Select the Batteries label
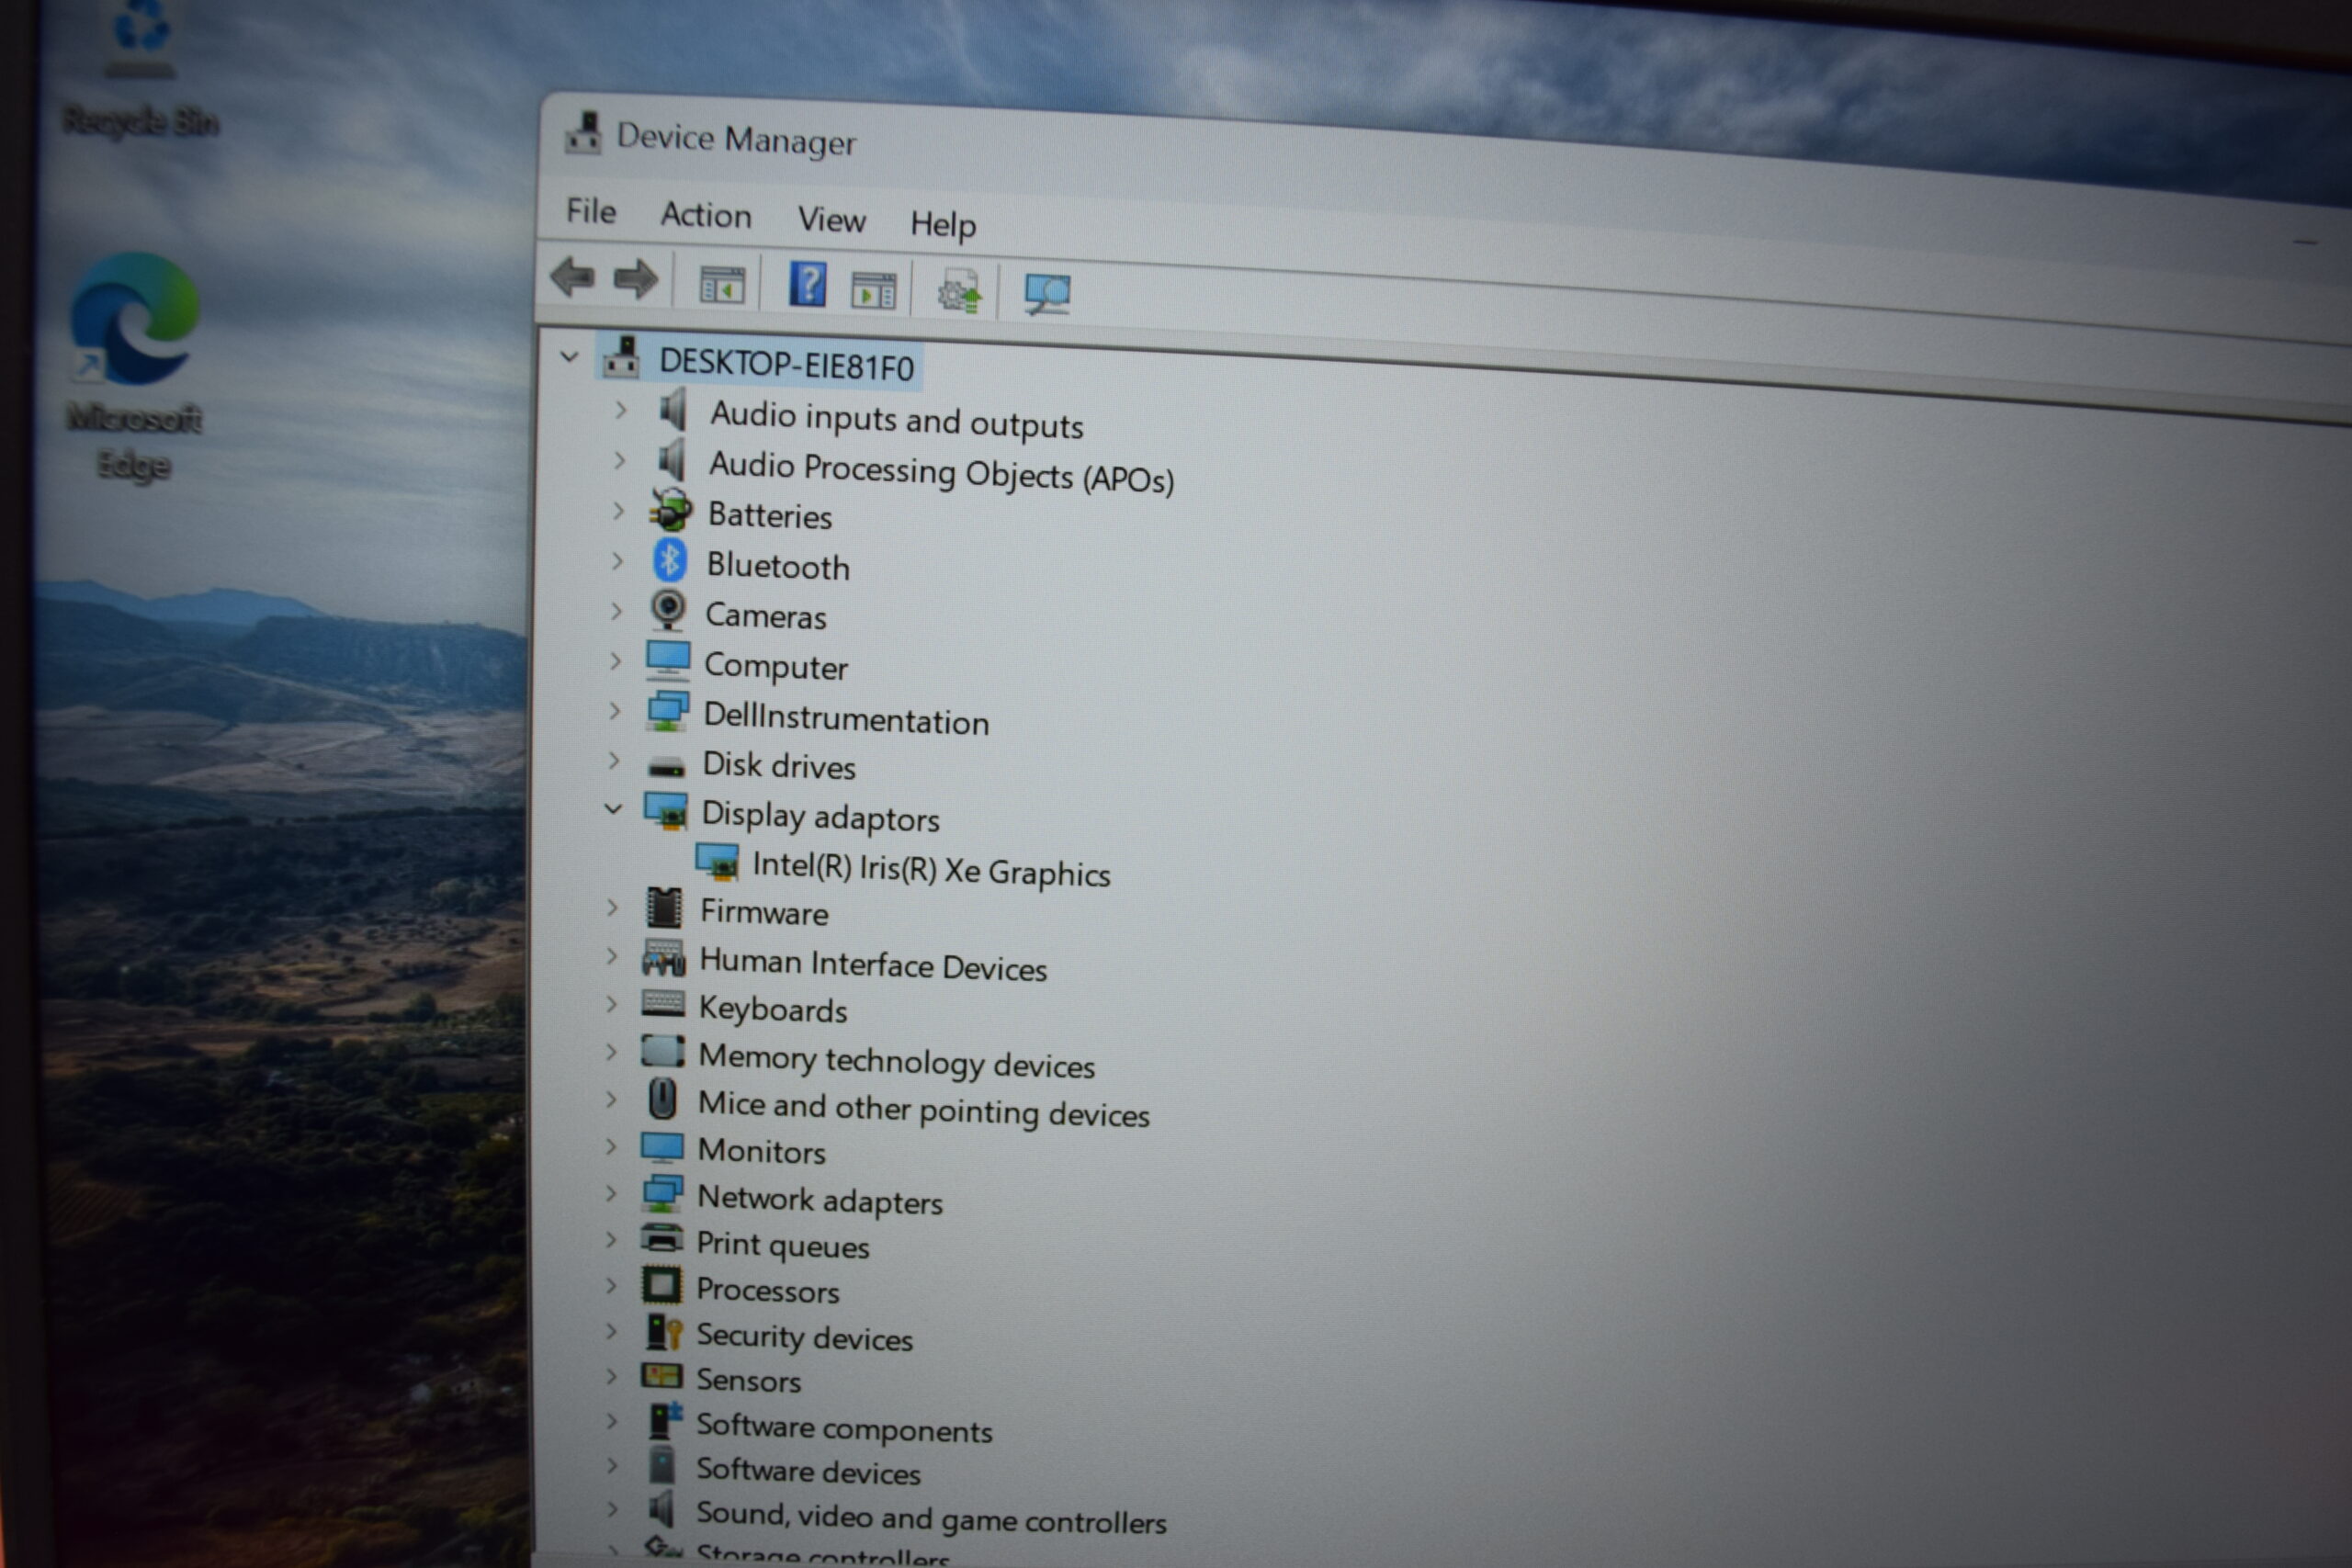This screenshot has width=2352, height=1568. [770, 516]
